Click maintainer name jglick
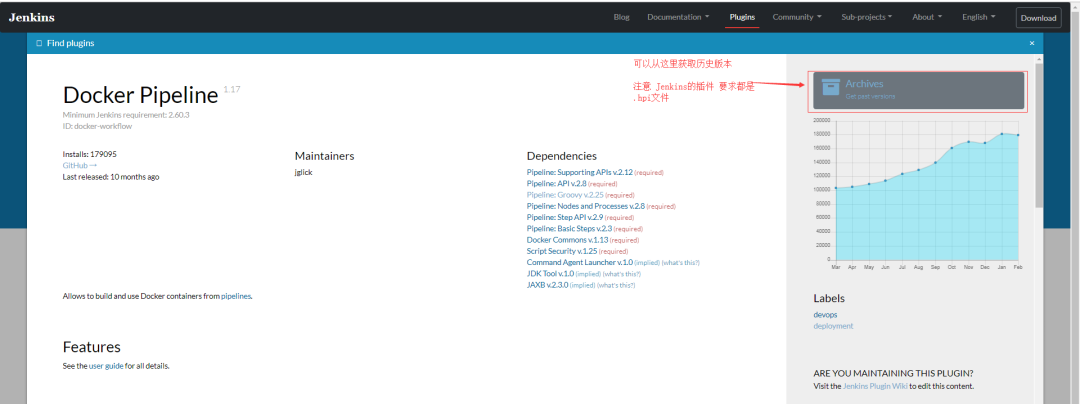The image size is (1080, 404). pyautogui.click(x=304, y=172)
